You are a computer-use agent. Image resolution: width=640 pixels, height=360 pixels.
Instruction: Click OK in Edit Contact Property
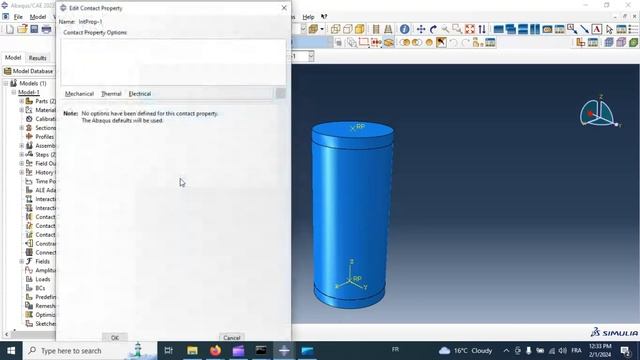click(x=115, y=338)
